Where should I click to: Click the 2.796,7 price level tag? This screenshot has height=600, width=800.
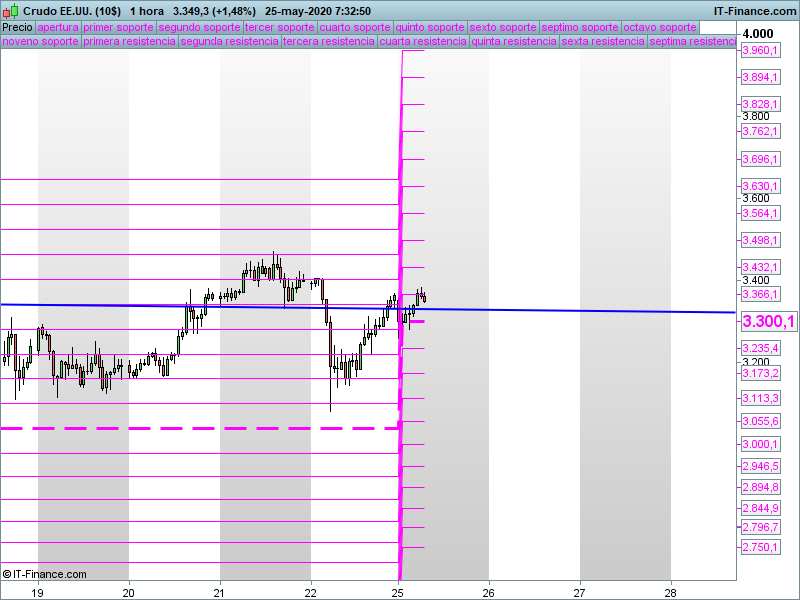click(760, 527)
